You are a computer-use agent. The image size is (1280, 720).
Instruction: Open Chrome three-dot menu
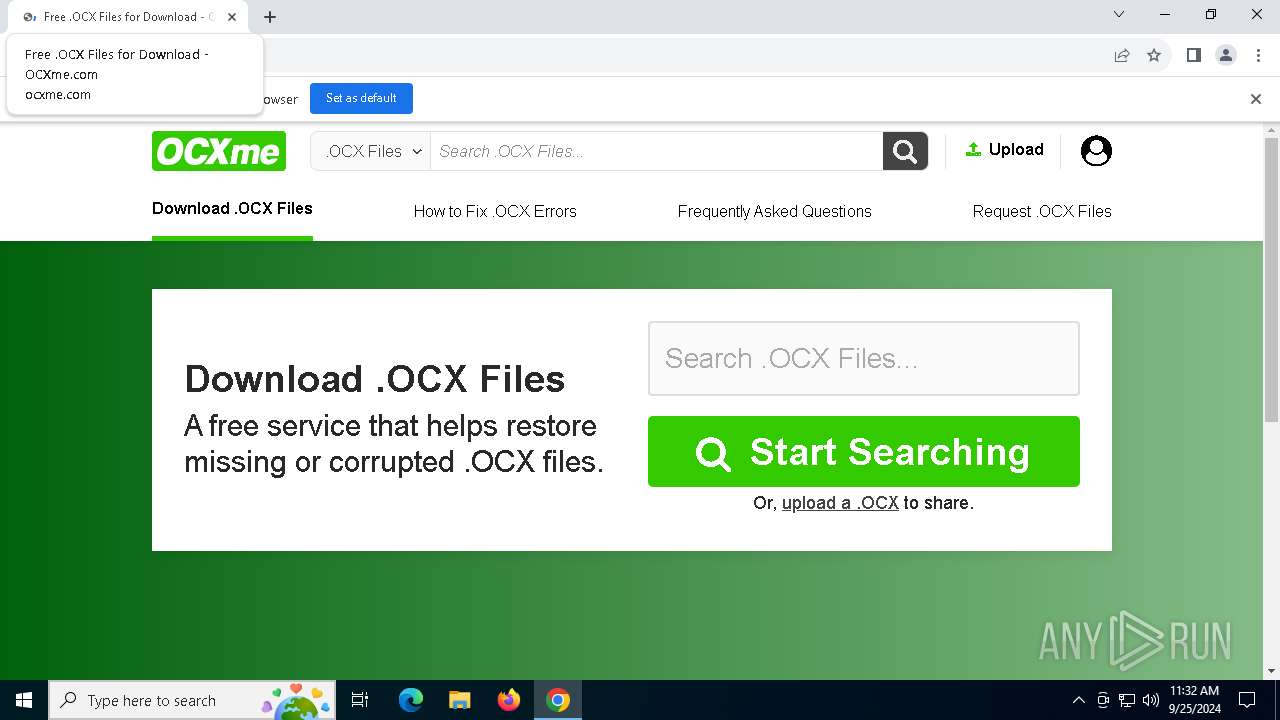pyautogui.click(x=1258, y=55)
